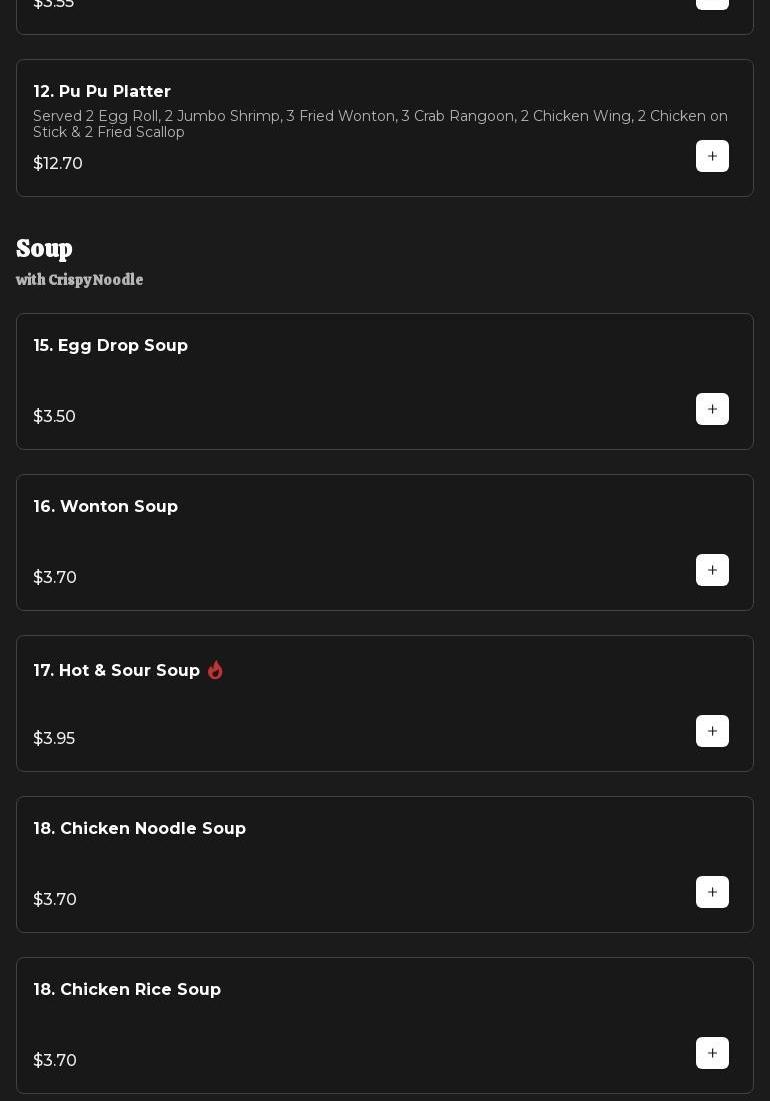Screen dimensions: 770x1101
Task: Click the 17. Hot & Sour Soup title
Action: click(117, 671)
